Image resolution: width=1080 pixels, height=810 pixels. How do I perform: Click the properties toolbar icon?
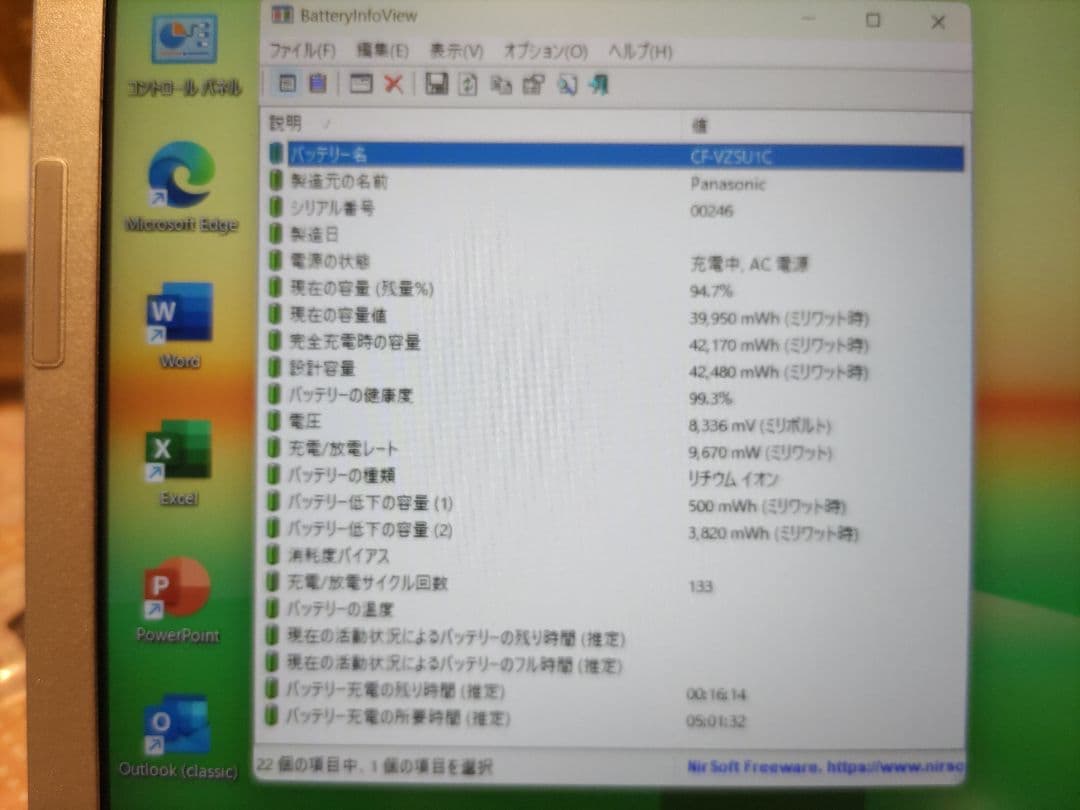coord(533,85)
